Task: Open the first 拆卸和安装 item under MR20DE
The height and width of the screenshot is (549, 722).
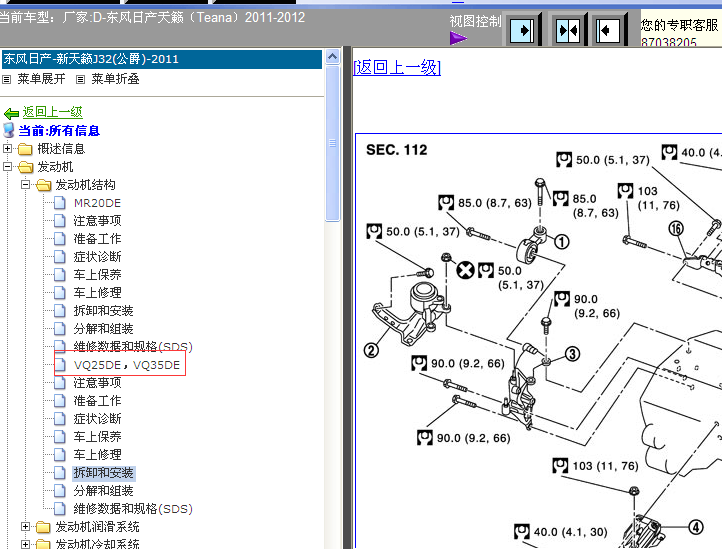Action: [x=103, y=311]
